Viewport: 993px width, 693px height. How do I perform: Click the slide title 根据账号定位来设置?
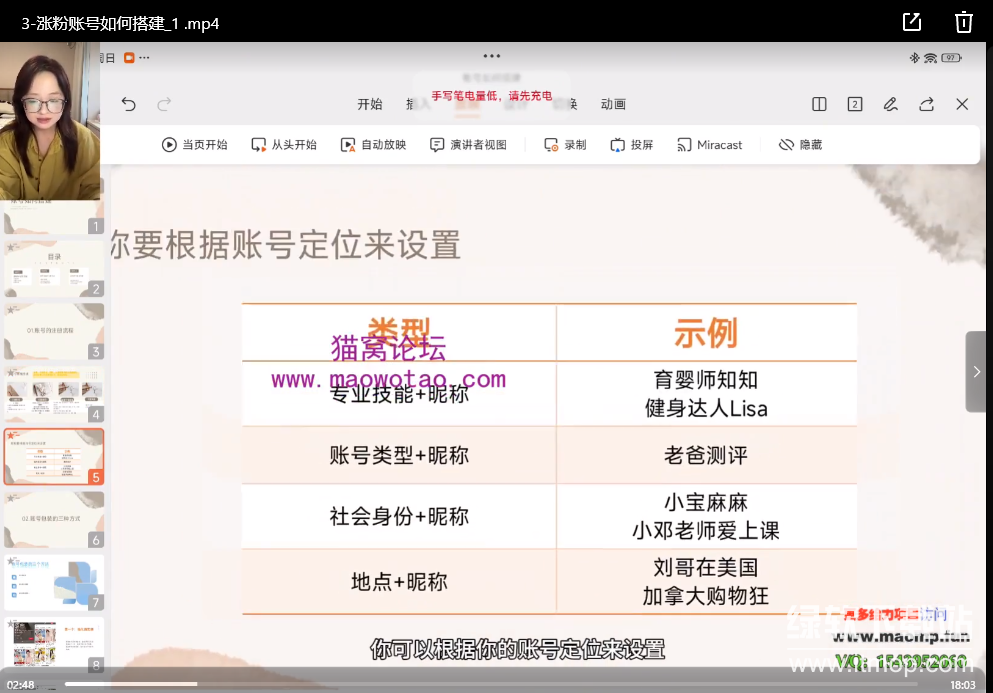[x=313, y=245]
